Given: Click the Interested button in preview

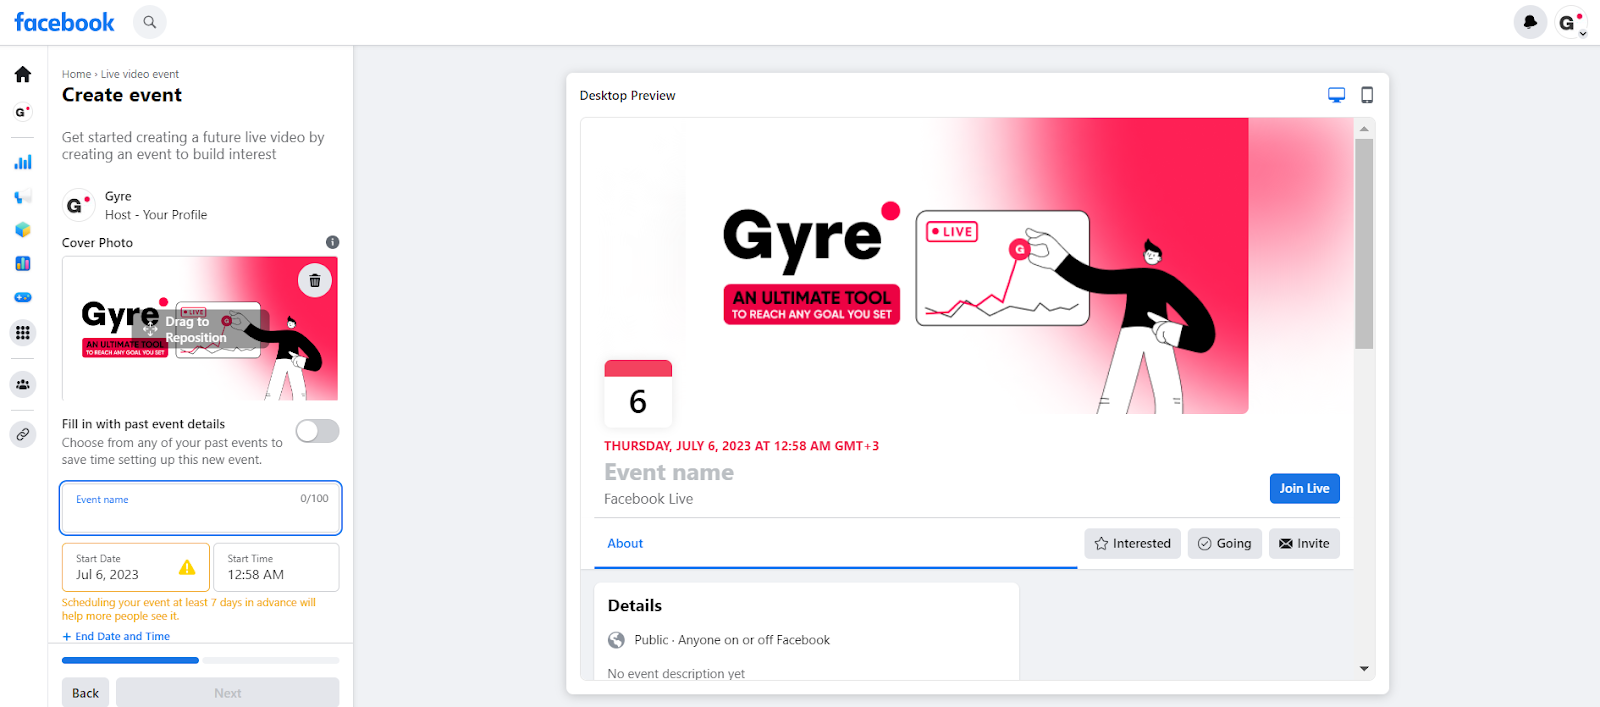Looking at the screenshot, I should coord(1132,543).
